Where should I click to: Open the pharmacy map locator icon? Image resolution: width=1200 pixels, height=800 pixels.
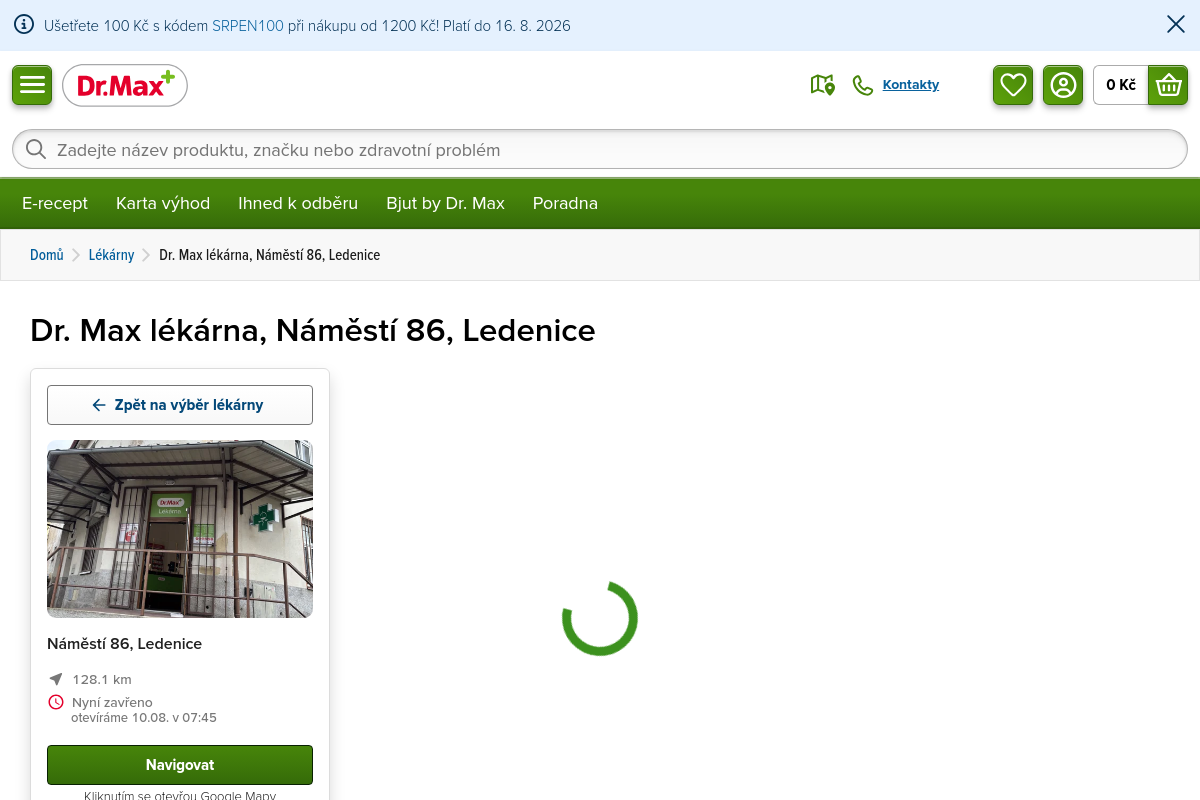pyautogui.click(x=822, y=85)
